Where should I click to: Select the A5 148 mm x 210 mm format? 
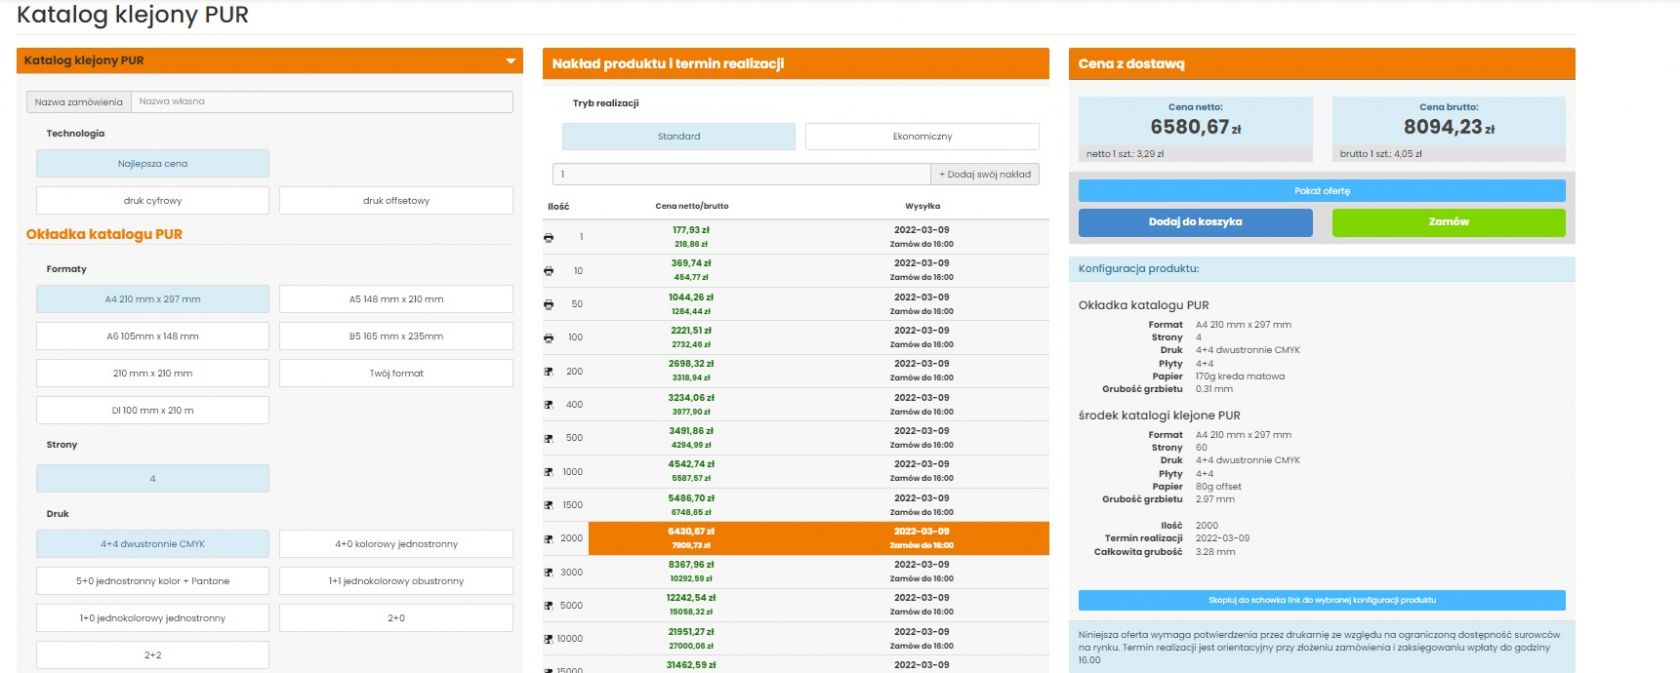click(395, 299)
